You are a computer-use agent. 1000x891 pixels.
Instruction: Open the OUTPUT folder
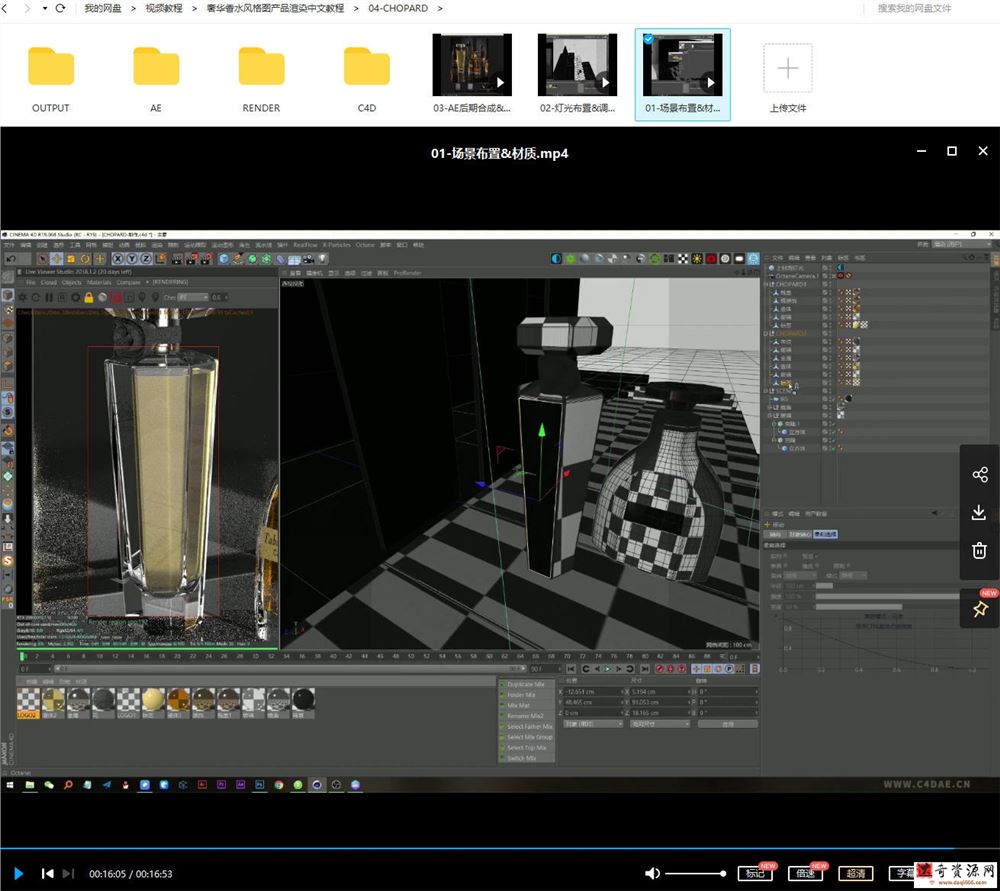[51, 66]
